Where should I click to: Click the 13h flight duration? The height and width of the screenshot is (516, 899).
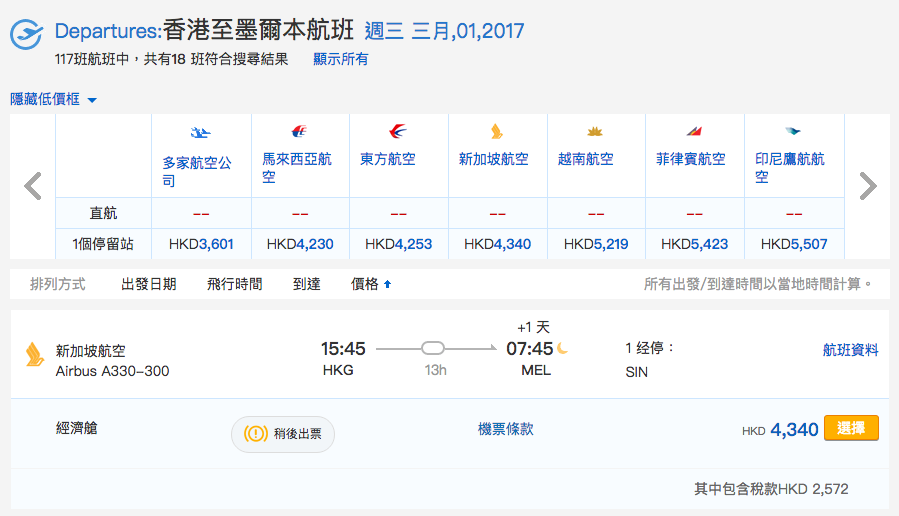pos(435,370)
